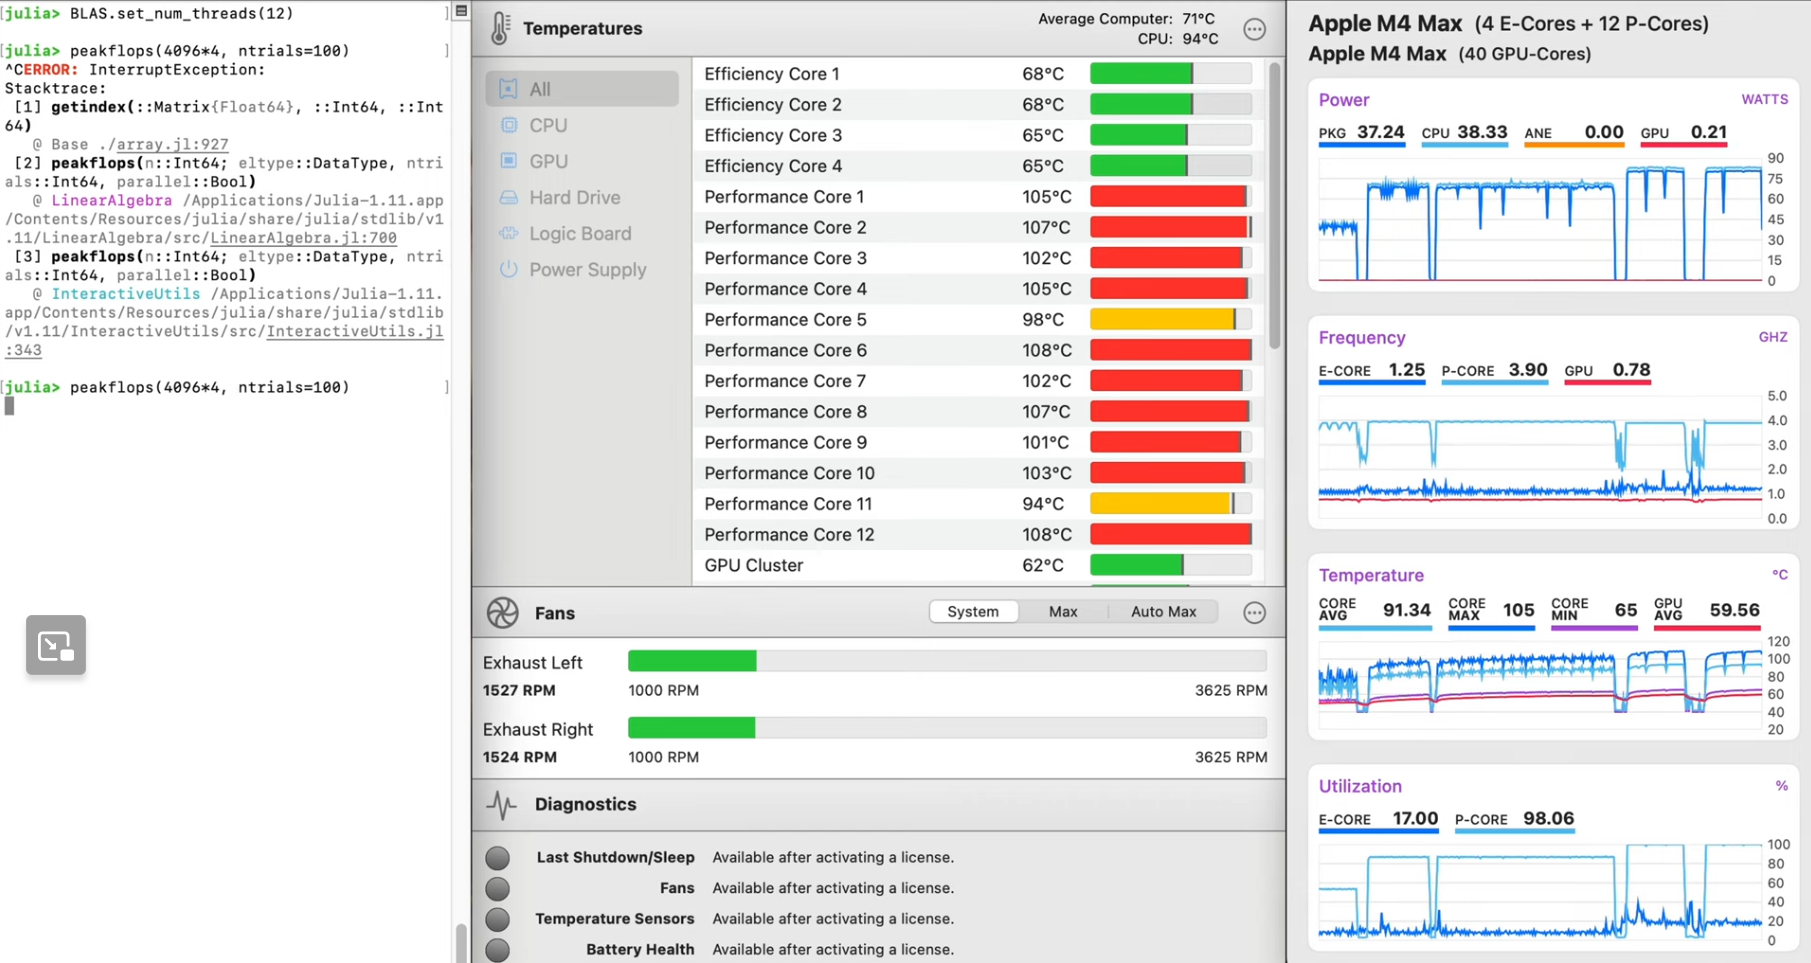Click the PKG 37.24 power reading
The image size is (1811, 963).
pos(1361,133)
